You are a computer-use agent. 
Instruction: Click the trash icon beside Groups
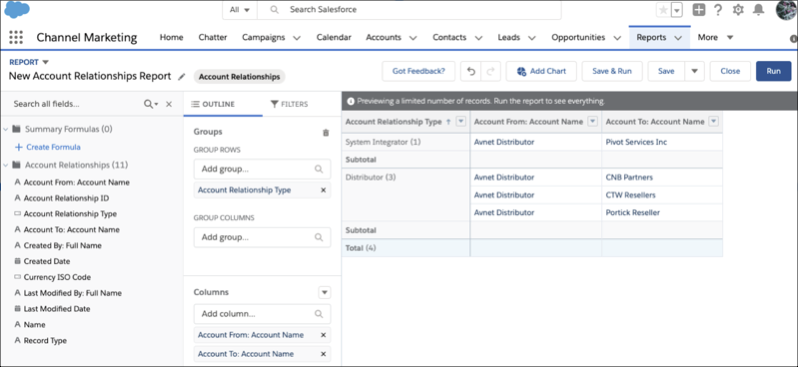[326, 132]
